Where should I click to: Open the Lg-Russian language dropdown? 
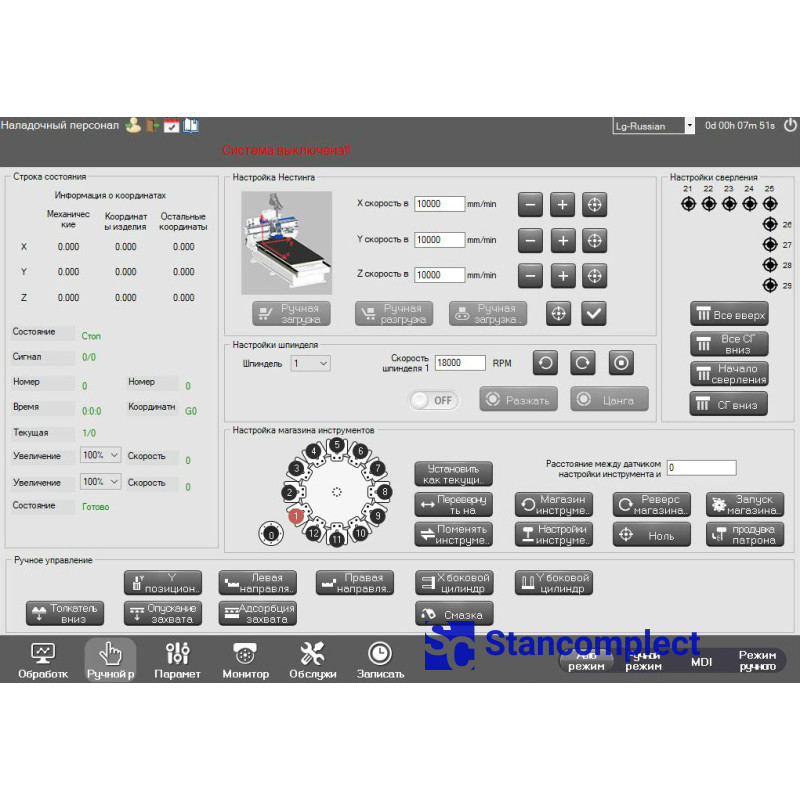pos(654,126)
